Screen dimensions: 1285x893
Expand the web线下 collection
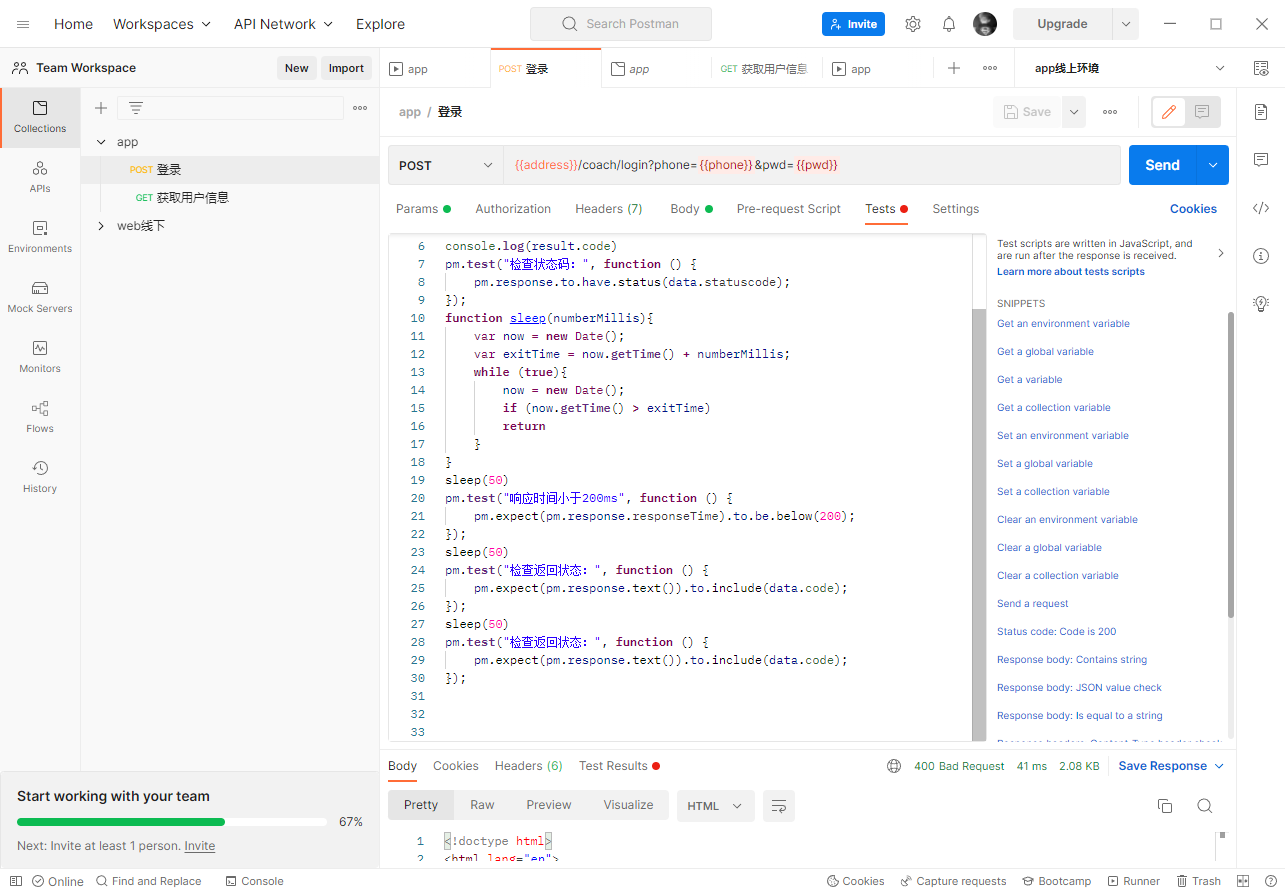tap(101, 226)
